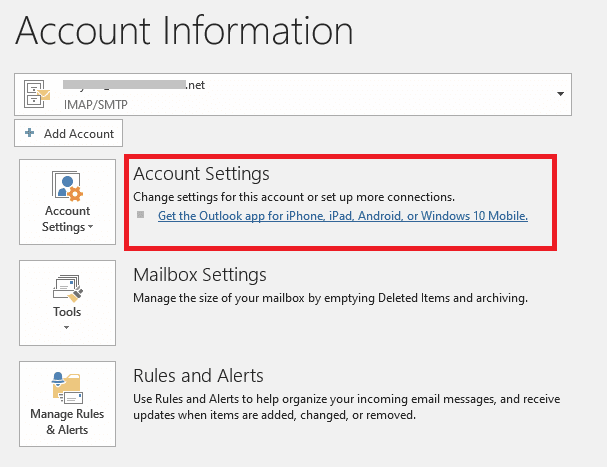Select the Rules and Alerts section heading

[198, 376]
